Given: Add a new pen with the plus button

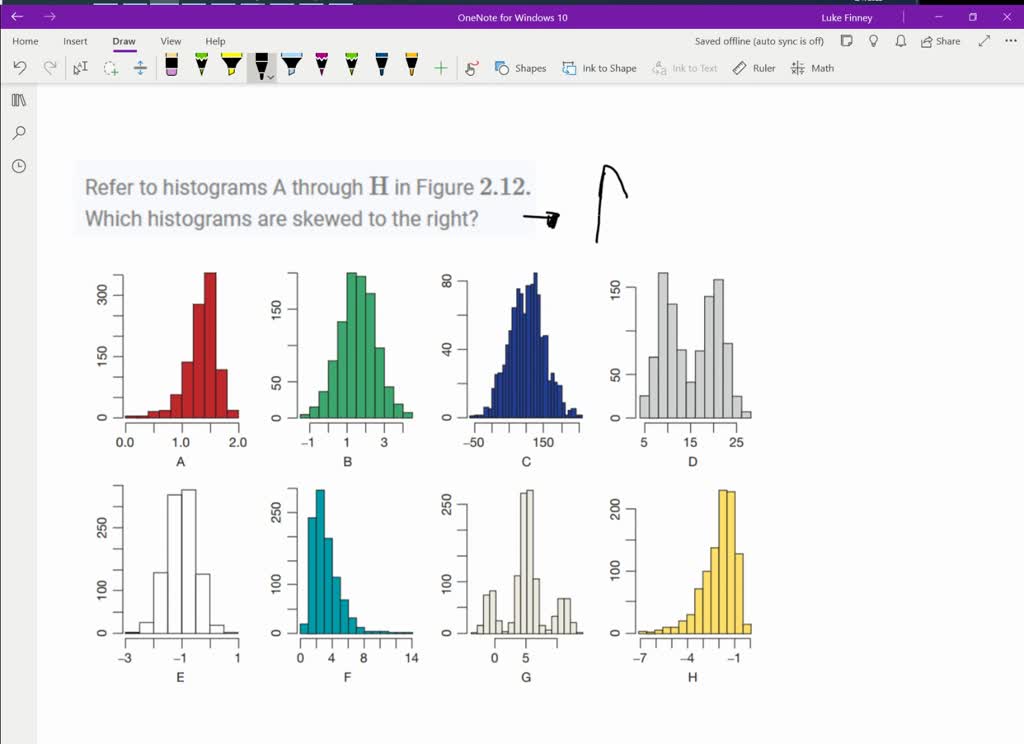Looking at the screenshot, I should [x=439, y=67].
